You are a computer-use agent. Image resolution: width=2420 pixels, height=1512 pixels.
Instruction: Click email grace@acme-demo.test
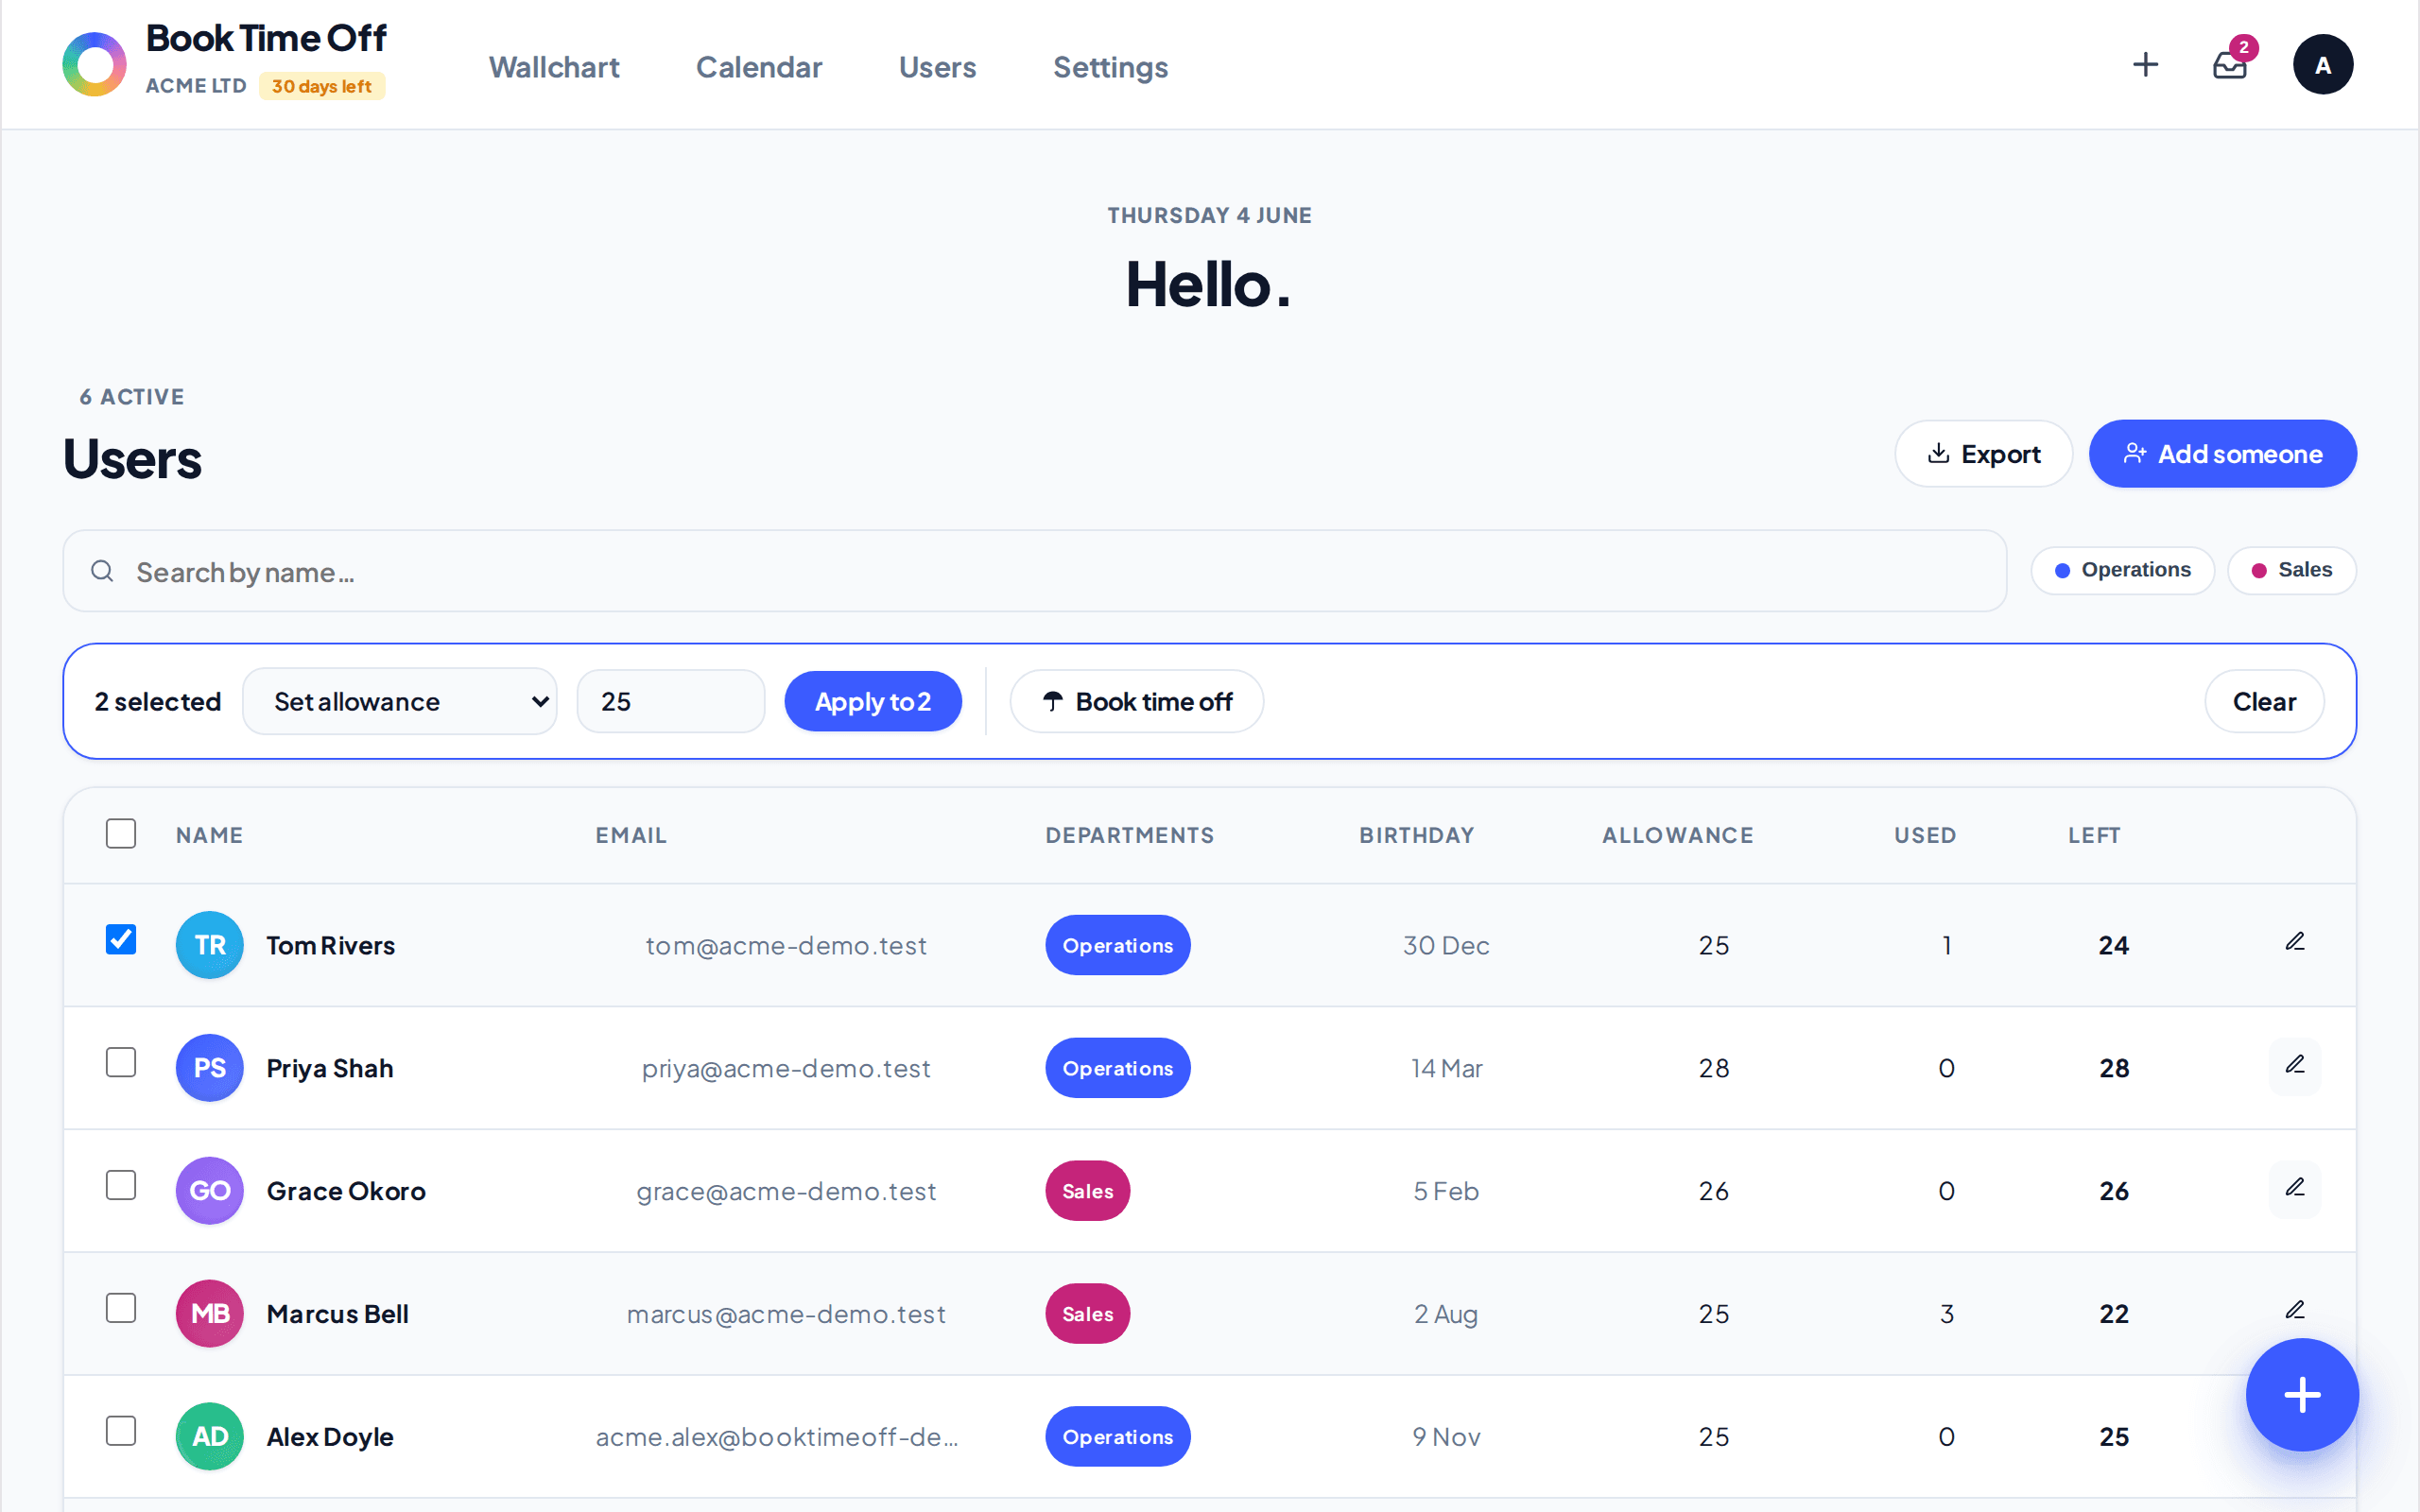(x=786, y=1191)
